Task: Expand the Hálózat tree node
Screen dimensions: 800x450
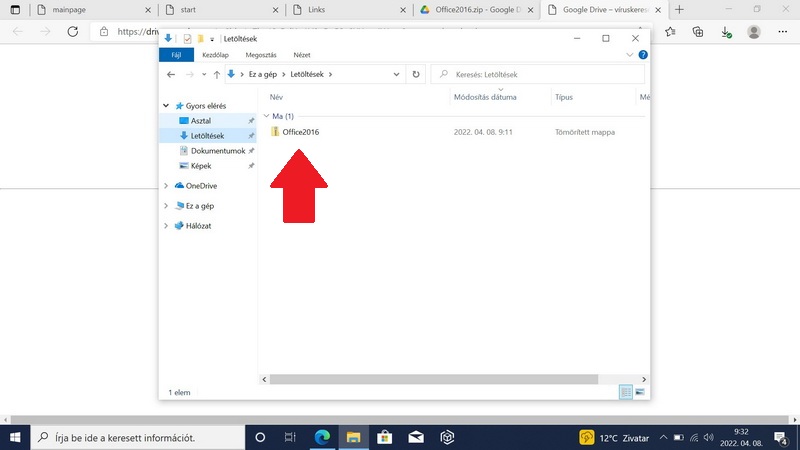Action: [166, 226]
